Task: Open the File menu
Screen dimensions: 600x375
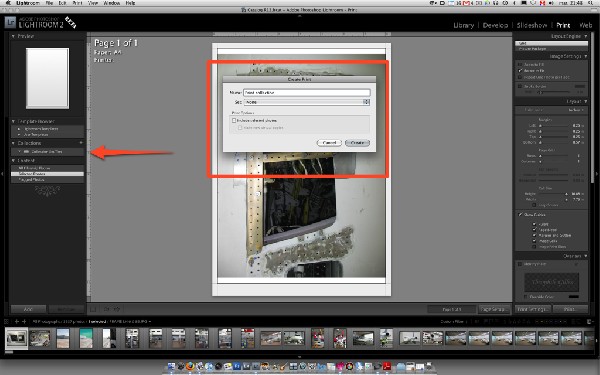Action: [x=49, y=3]
